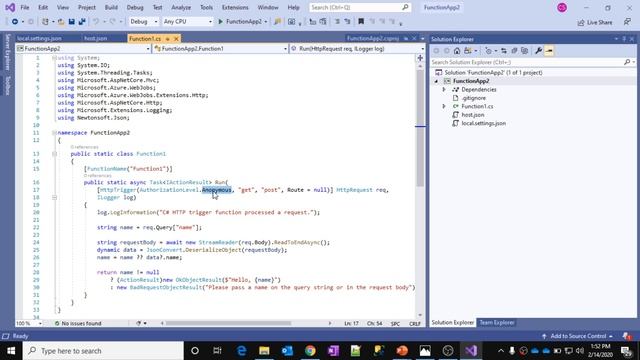Viewport: 640px width, 360px height.
Task: Close the Function1.cs tab
Action: [176, 39]
